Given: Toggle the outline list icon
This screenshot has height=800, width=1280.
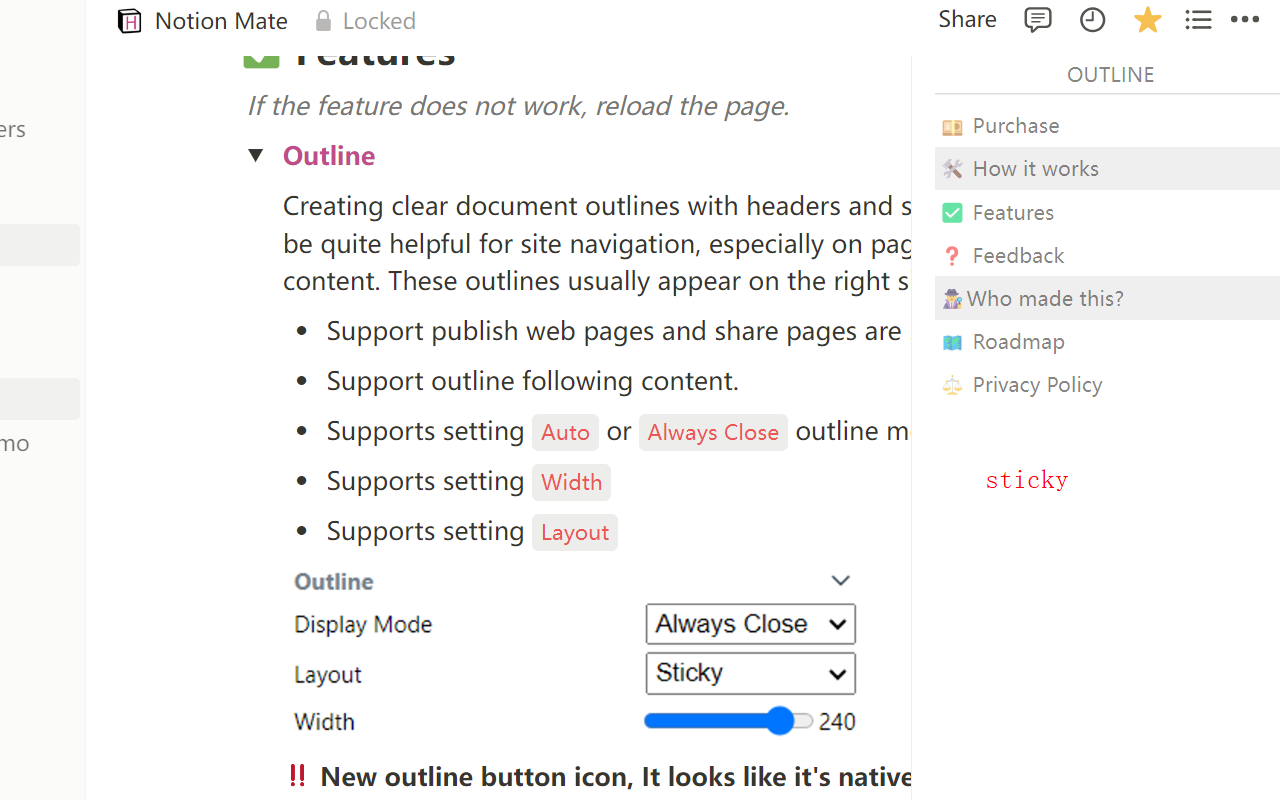Looking at the screenshot, I should [x=1198, y=20].
